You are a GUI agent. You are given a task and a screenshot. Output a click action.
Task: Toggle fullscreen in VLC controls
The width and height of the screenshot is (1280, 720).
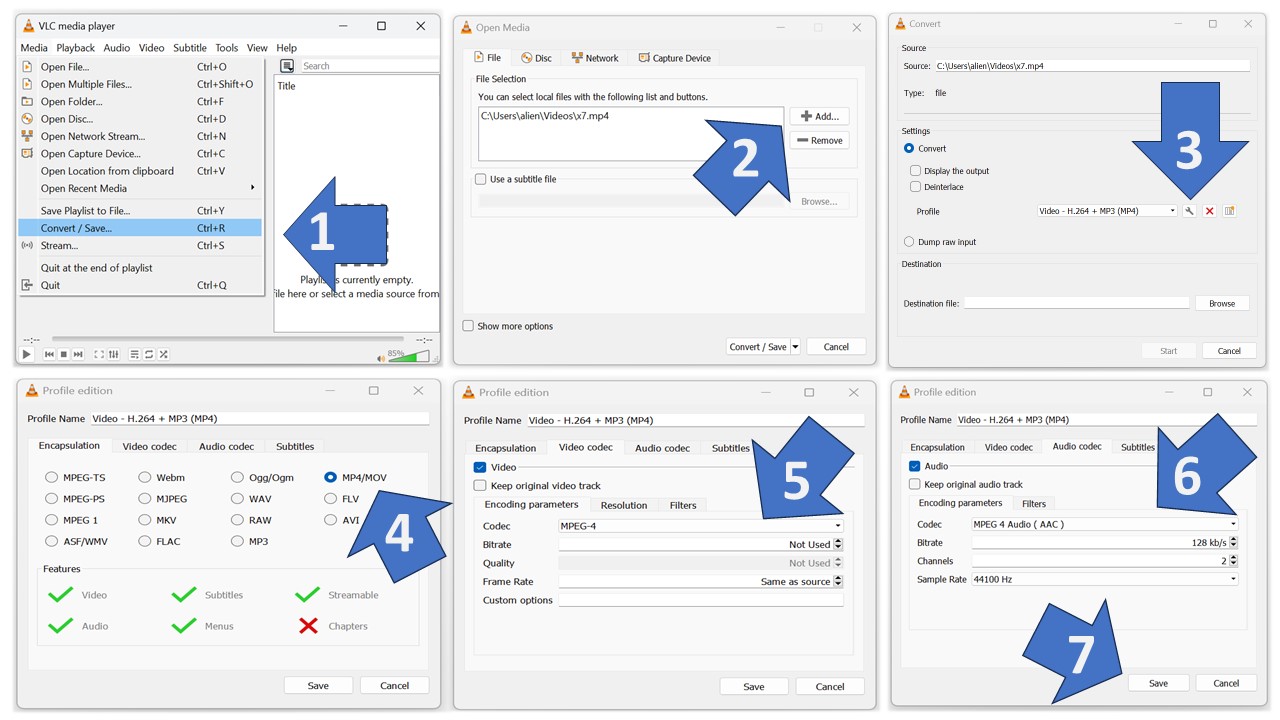[99, 355]
